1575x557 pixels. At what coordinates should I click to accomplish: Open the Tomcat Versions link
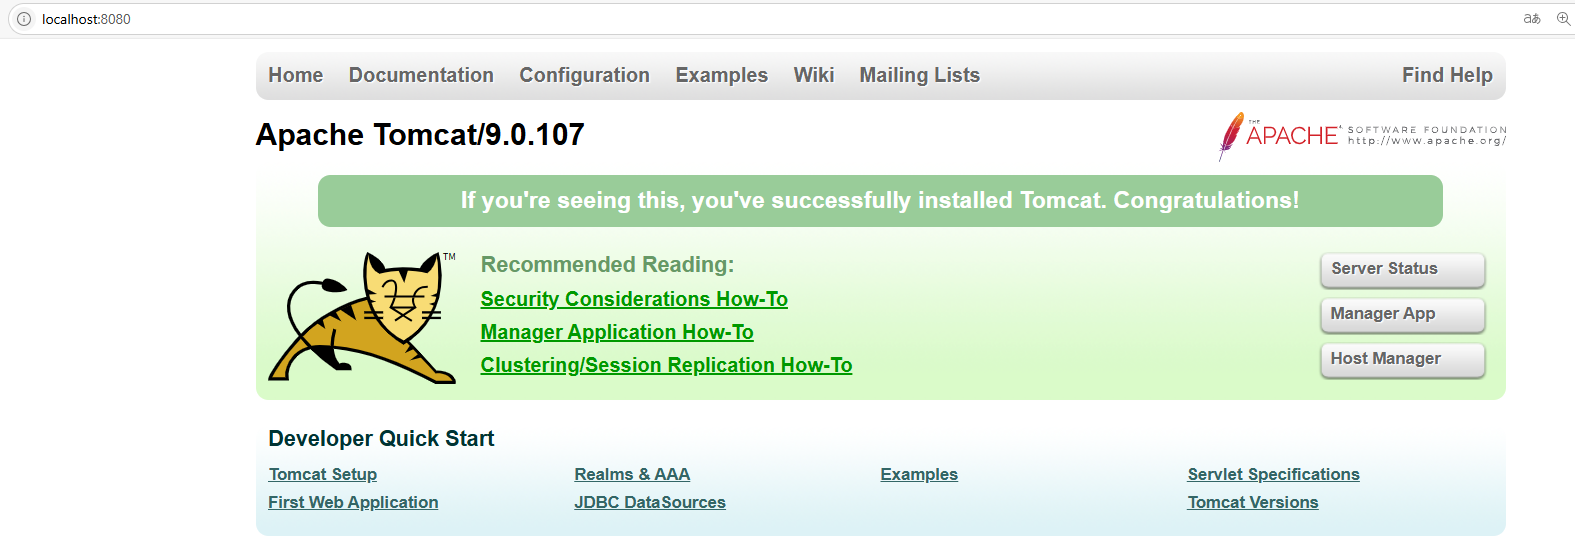(x=1253, y=502)
